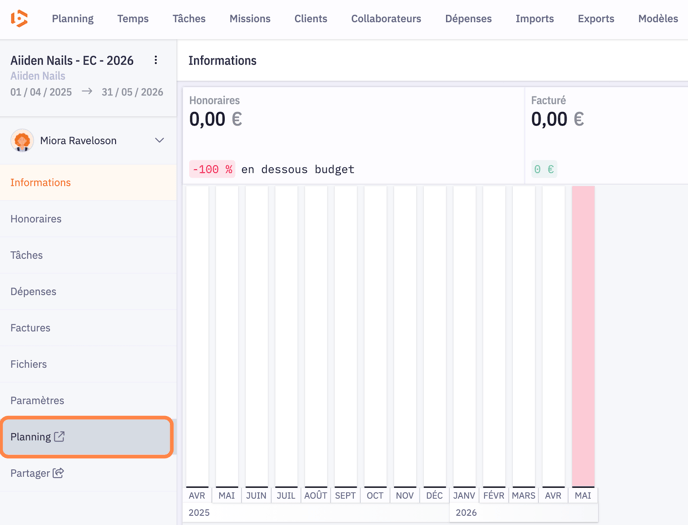Expand the Miora Raveloson collaborator dropdown
The width and height of the screenshot is (688, 525).
(x=159, y=141)
